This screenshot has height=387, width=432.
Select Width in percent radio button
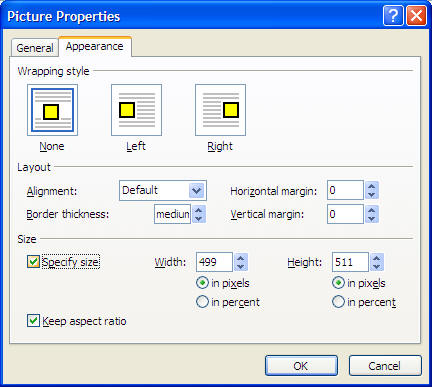[202, 302]
